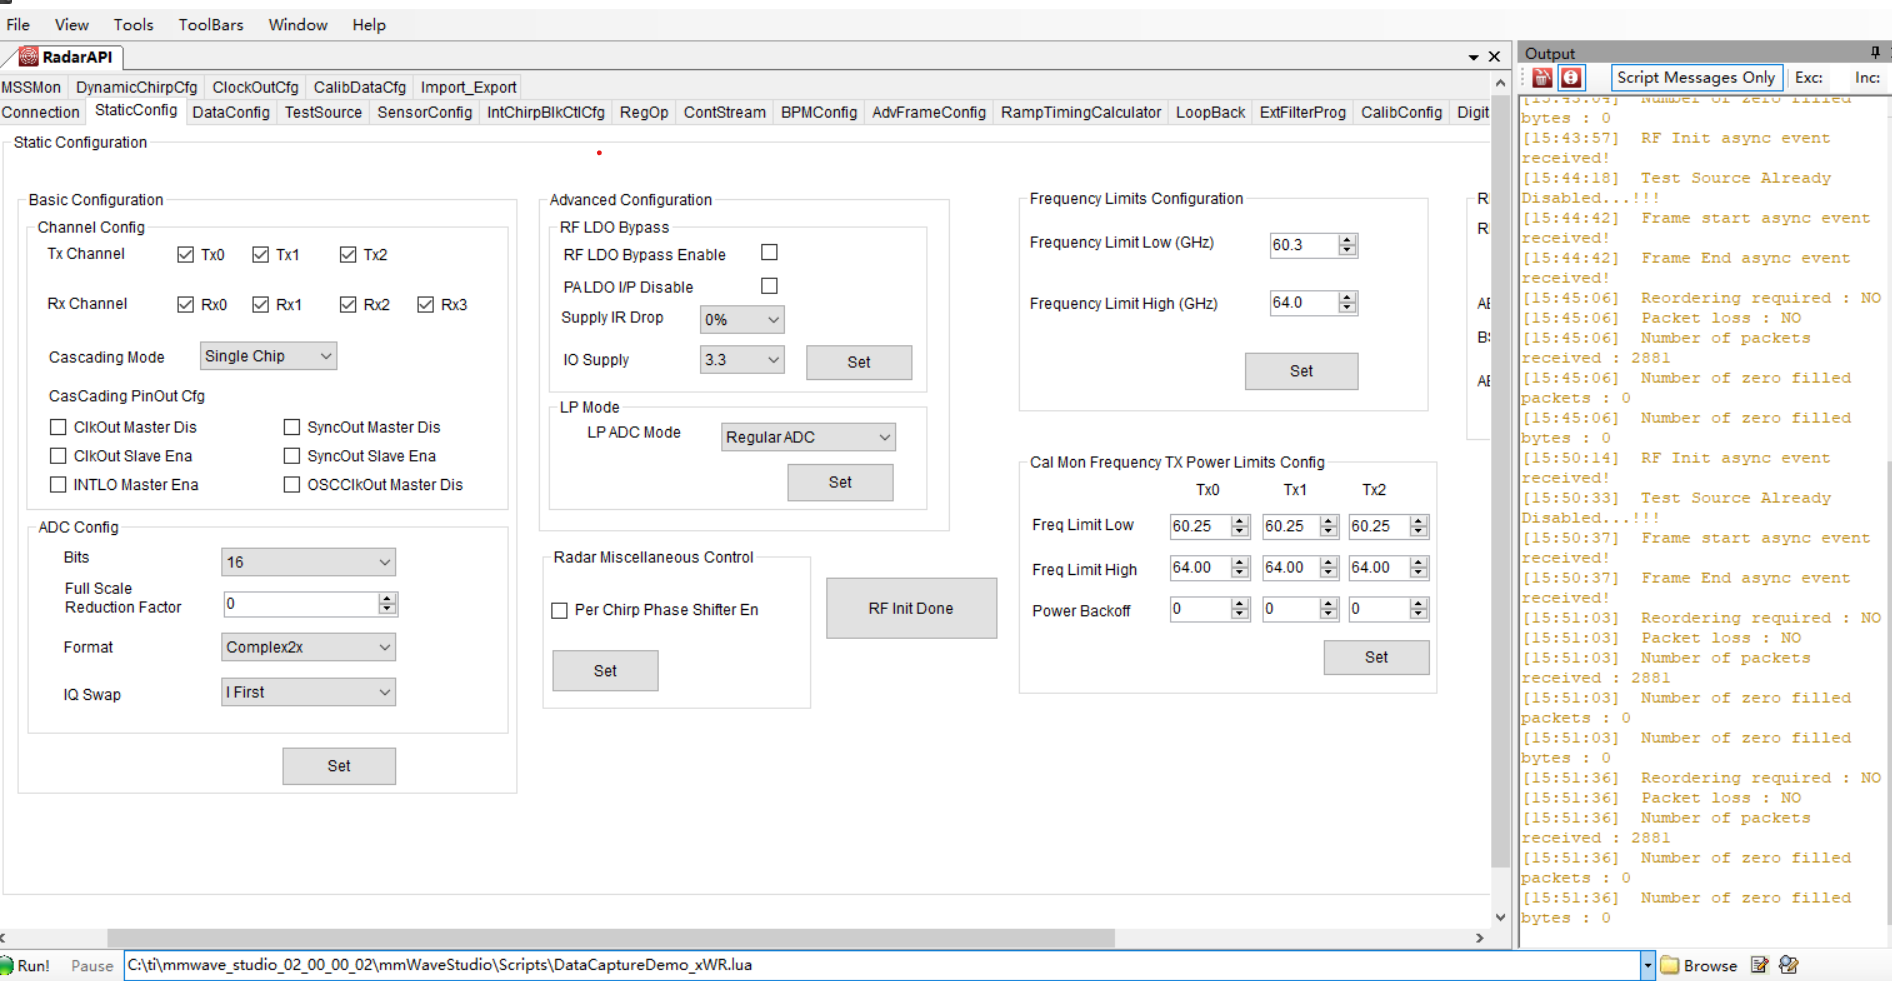
Task: Open the IO Supply dropdown
Action: [742, 360]
